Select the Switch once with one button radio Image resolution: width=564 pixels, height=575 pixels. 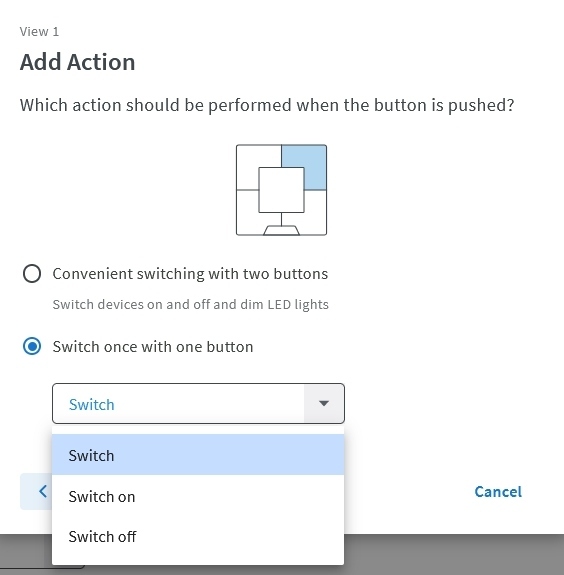[x=32, y=347]
